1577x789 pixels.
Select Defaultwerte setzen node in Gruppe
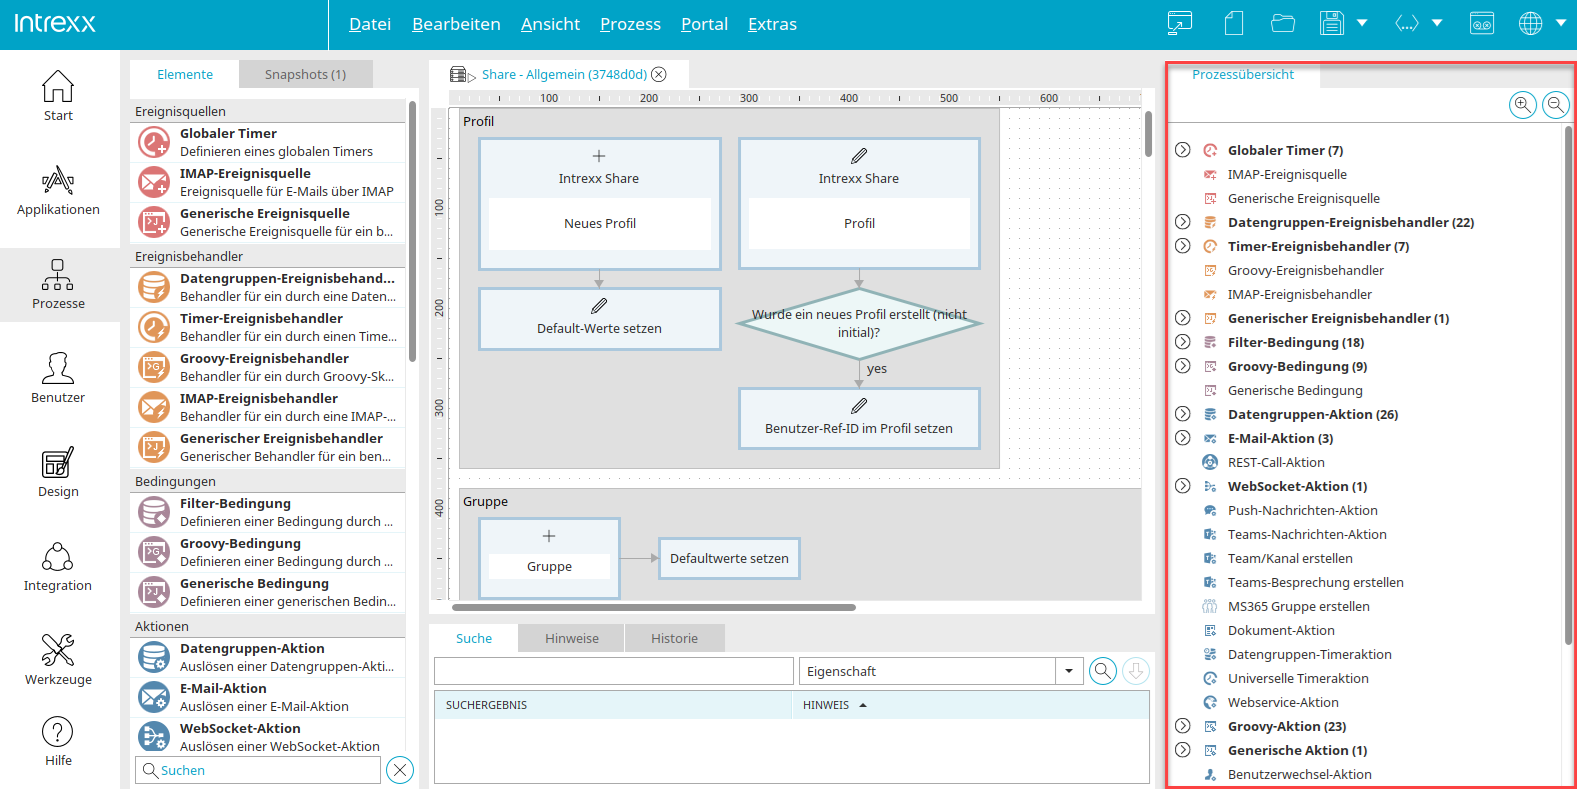(729, 558)
